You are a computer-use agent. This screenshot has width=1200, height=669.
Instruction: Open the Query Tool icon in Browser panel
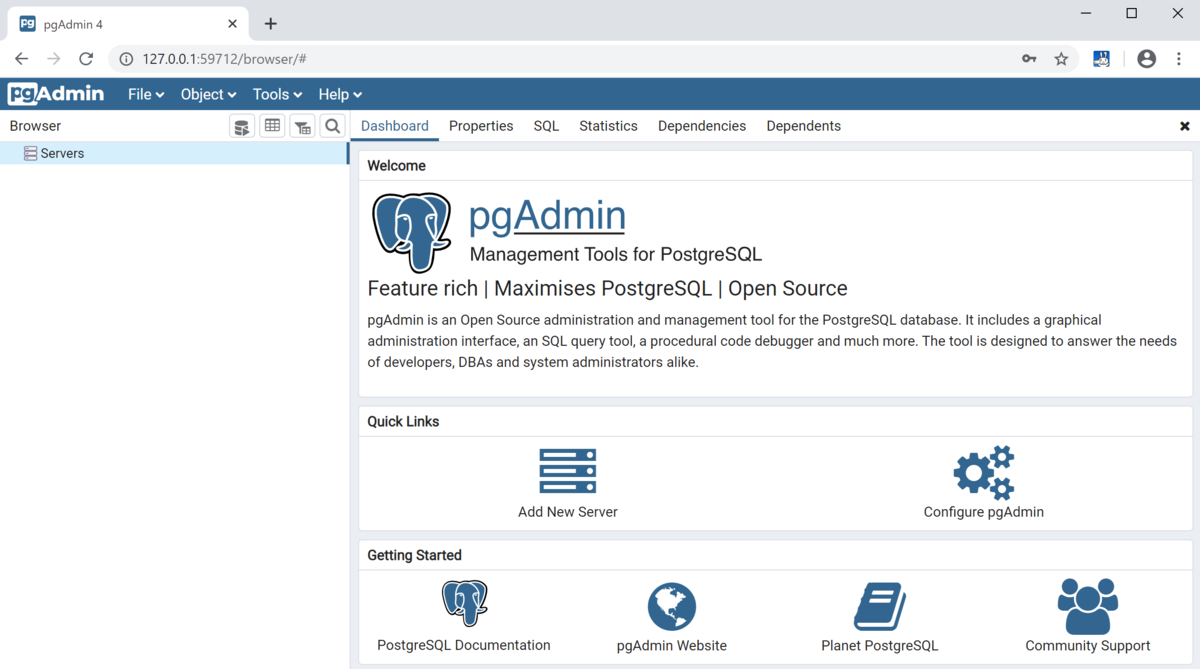242,126
